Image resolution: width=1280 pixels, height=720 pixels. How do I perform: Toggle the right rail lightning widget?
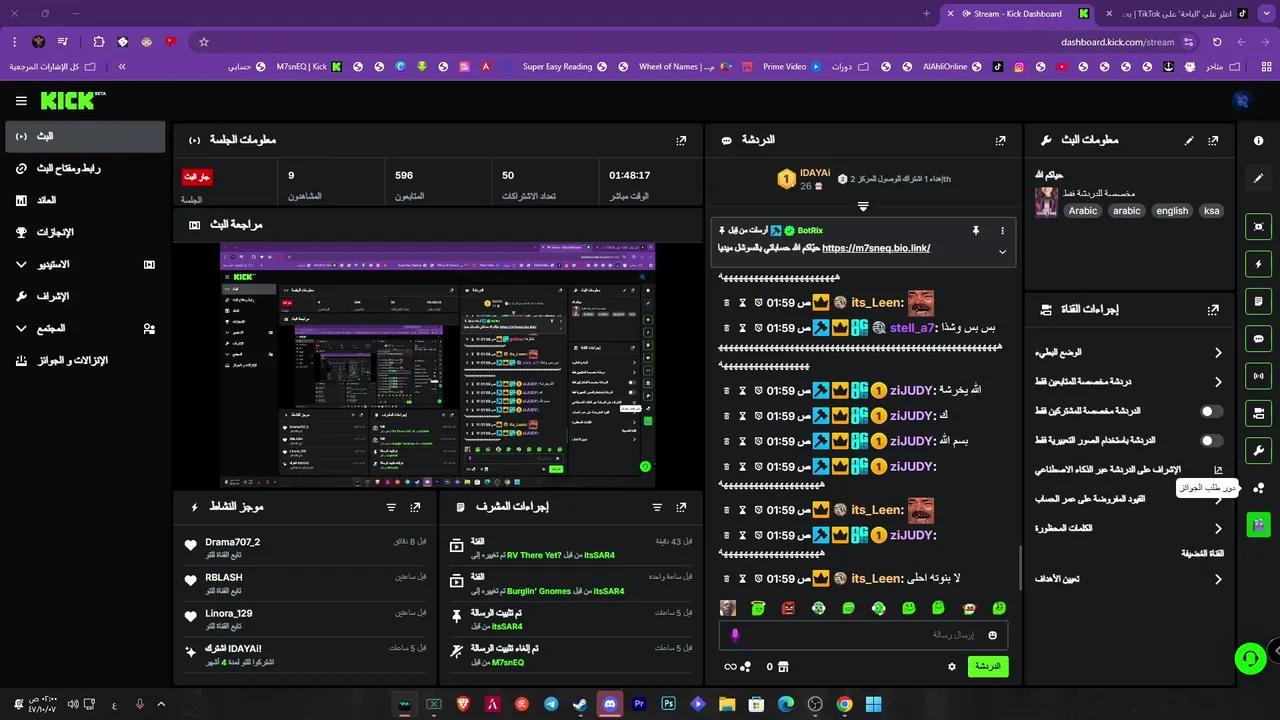pos(1259,264)
